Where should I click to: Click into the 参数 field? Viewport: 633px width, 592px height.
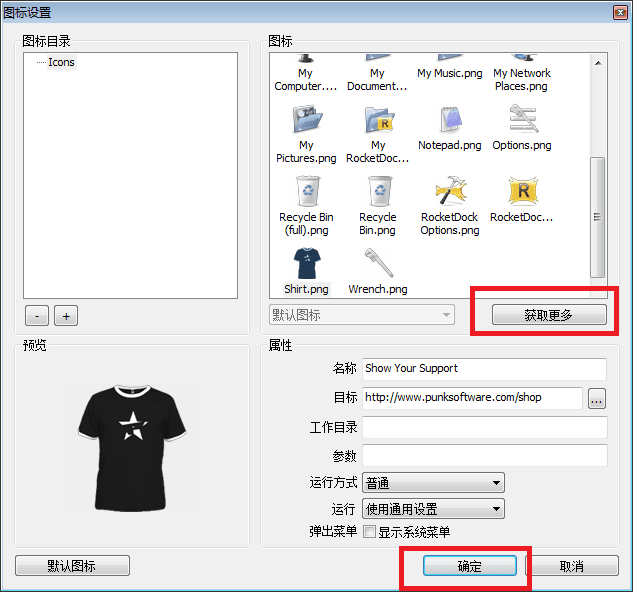coord(484,456)
